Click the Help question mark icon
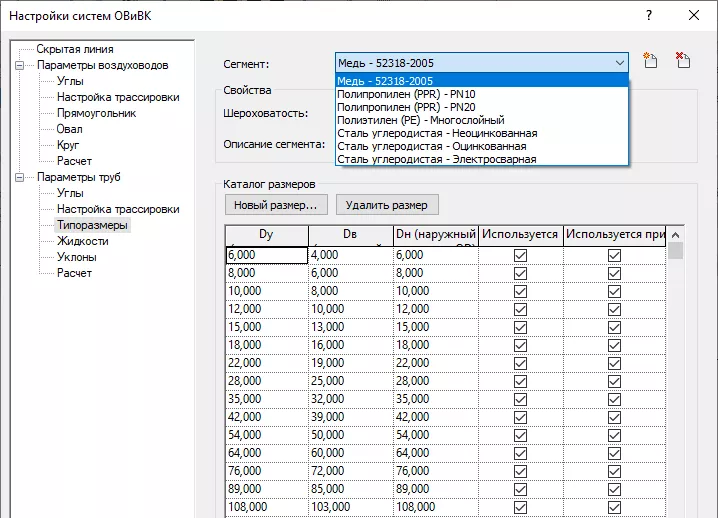 coord(650,16)
